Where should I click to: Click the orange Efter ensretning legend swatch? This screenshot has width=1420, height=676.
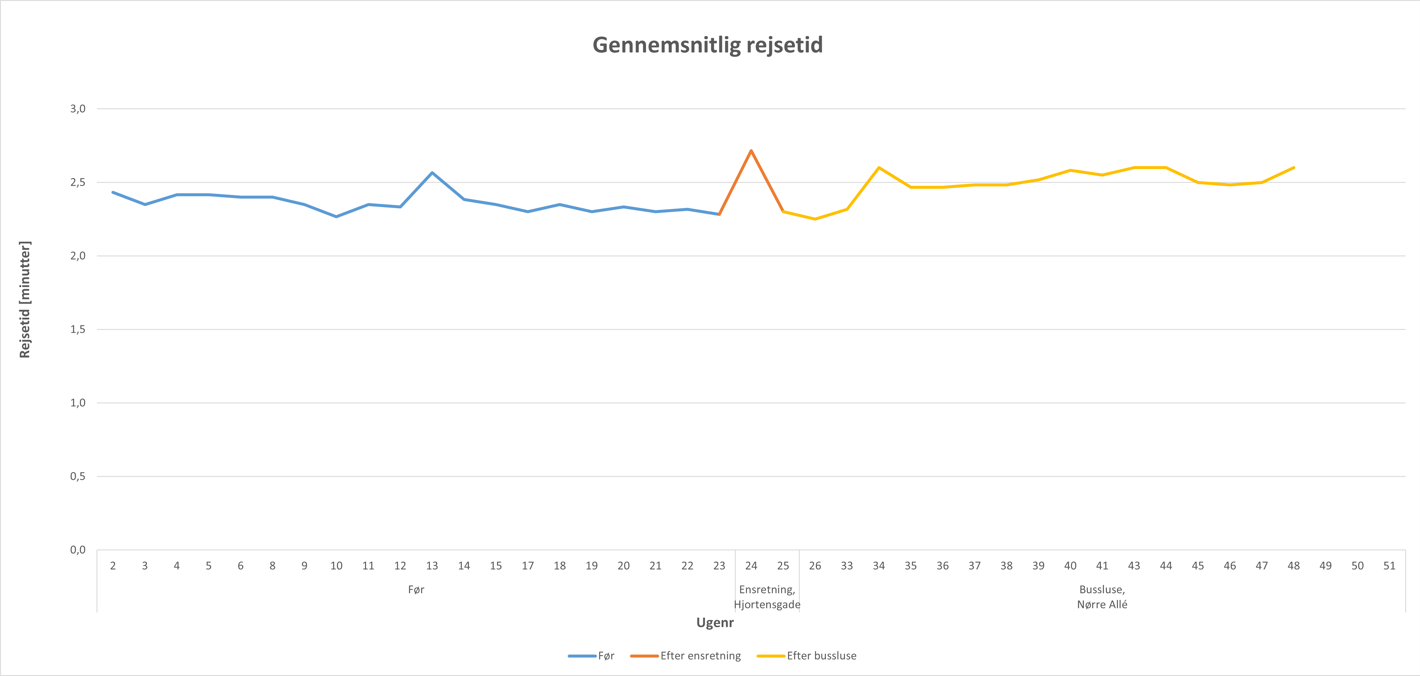coord(644,656)
